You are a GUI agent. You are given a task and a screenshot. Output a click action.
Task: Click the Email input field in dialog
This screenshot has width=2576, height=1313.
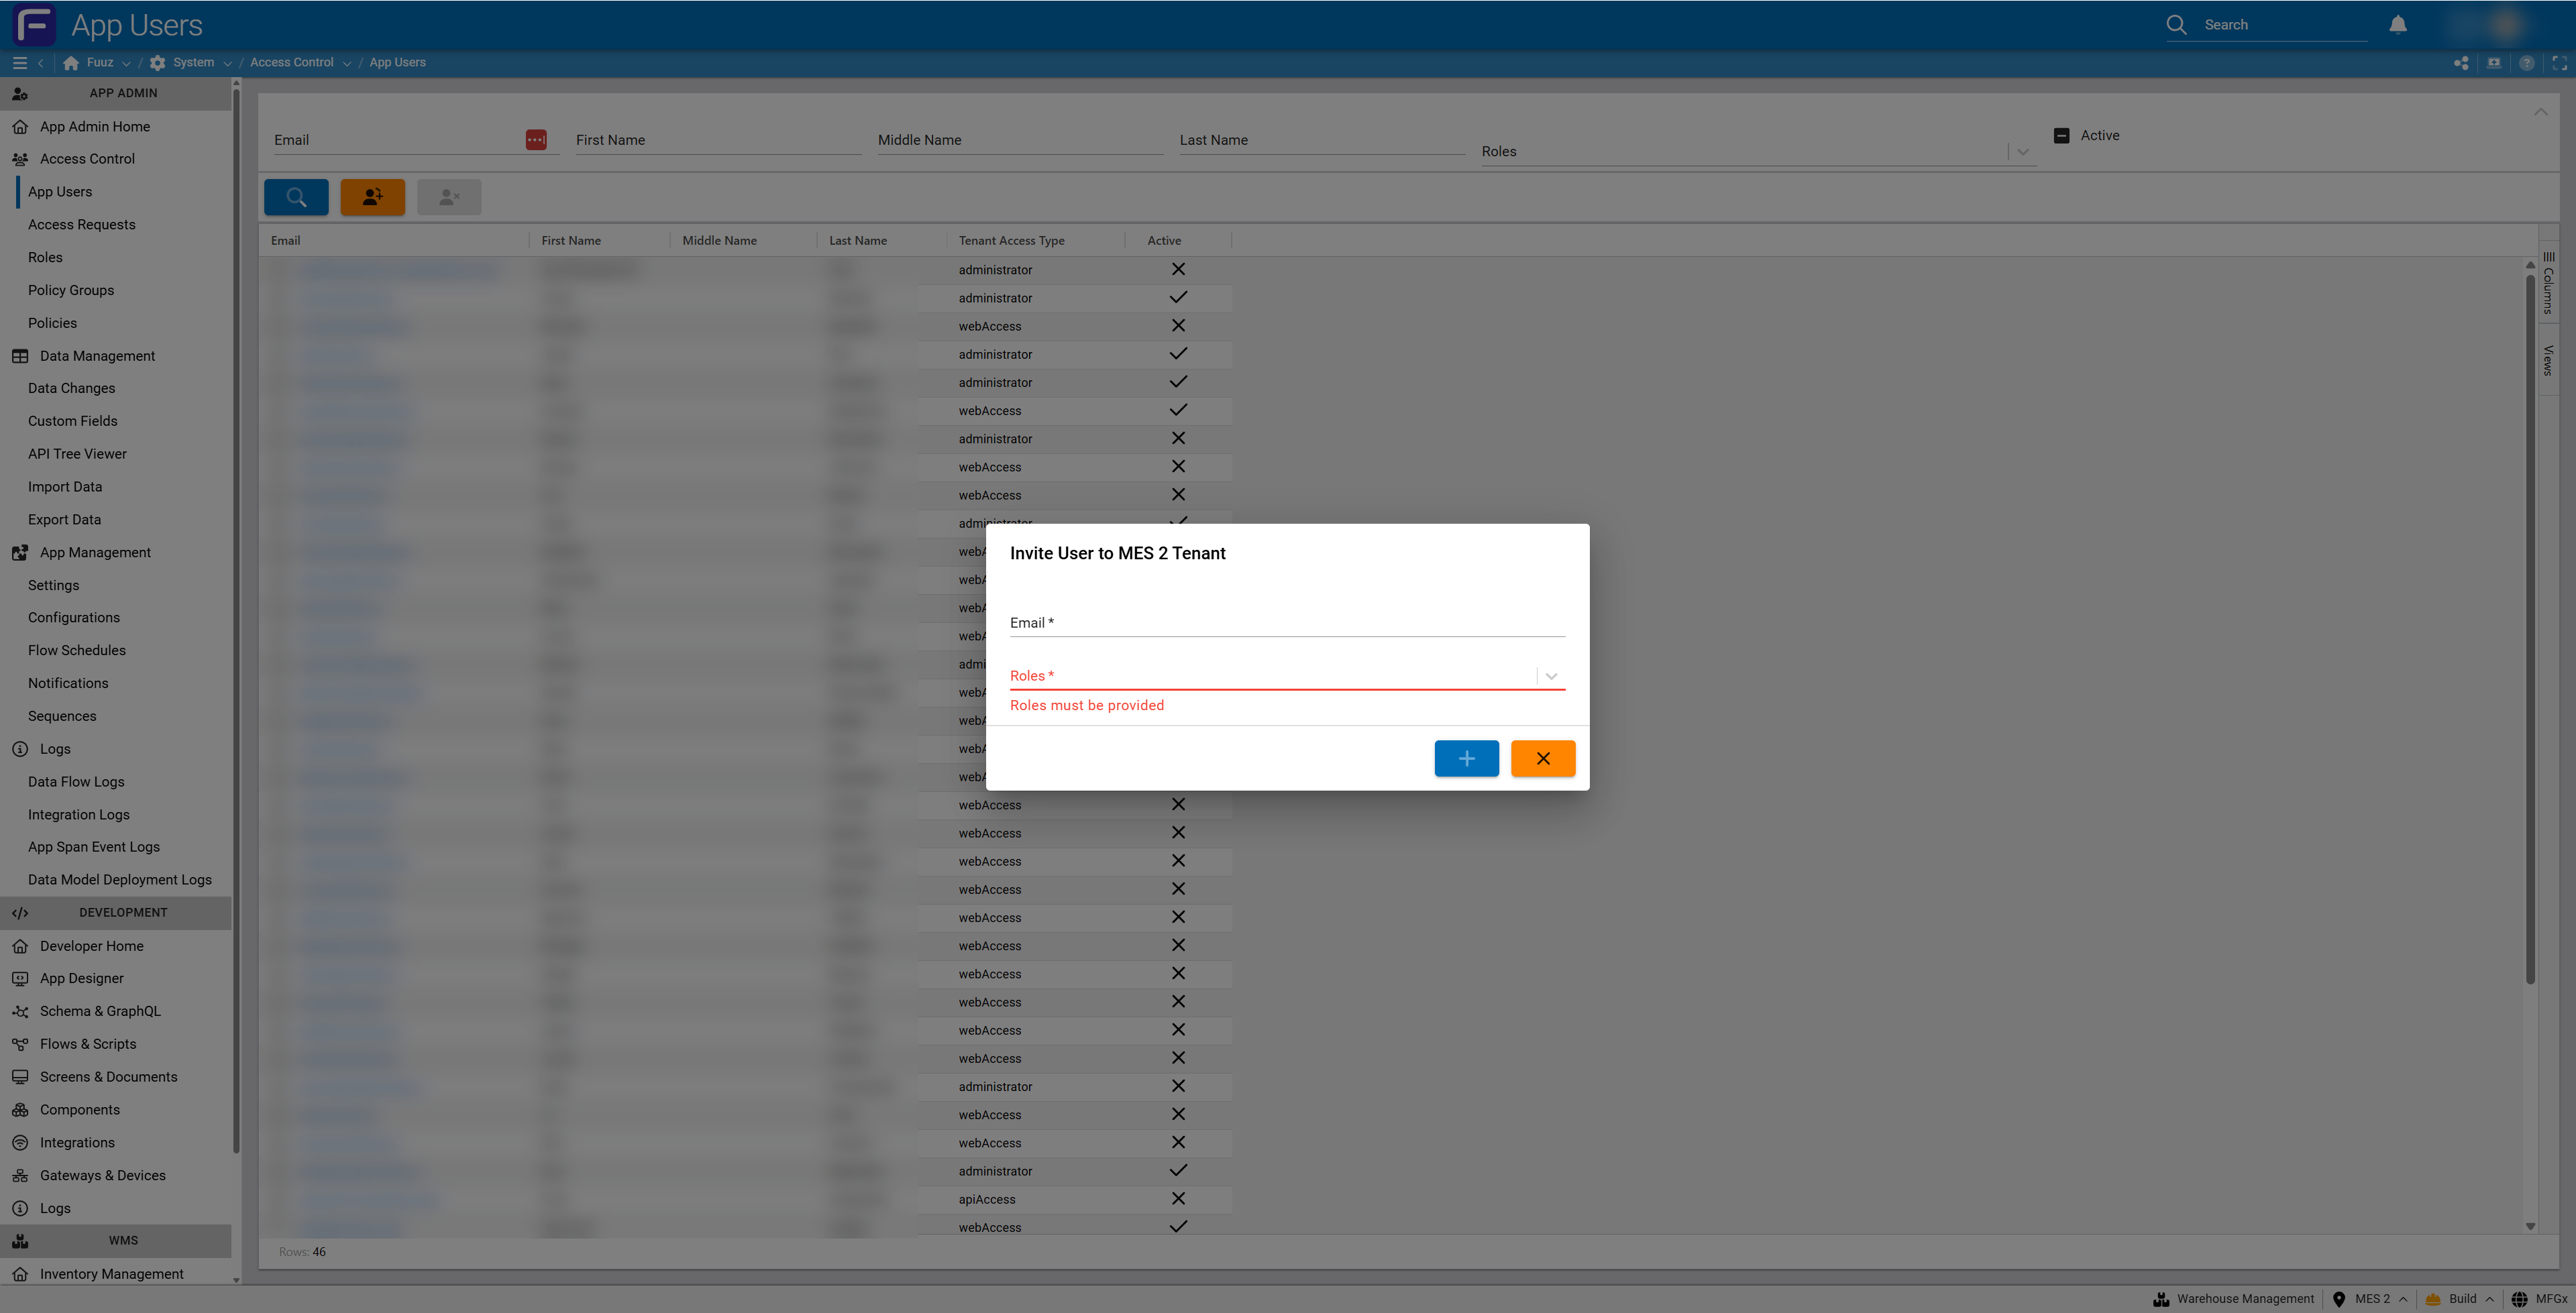(1286, 622)
